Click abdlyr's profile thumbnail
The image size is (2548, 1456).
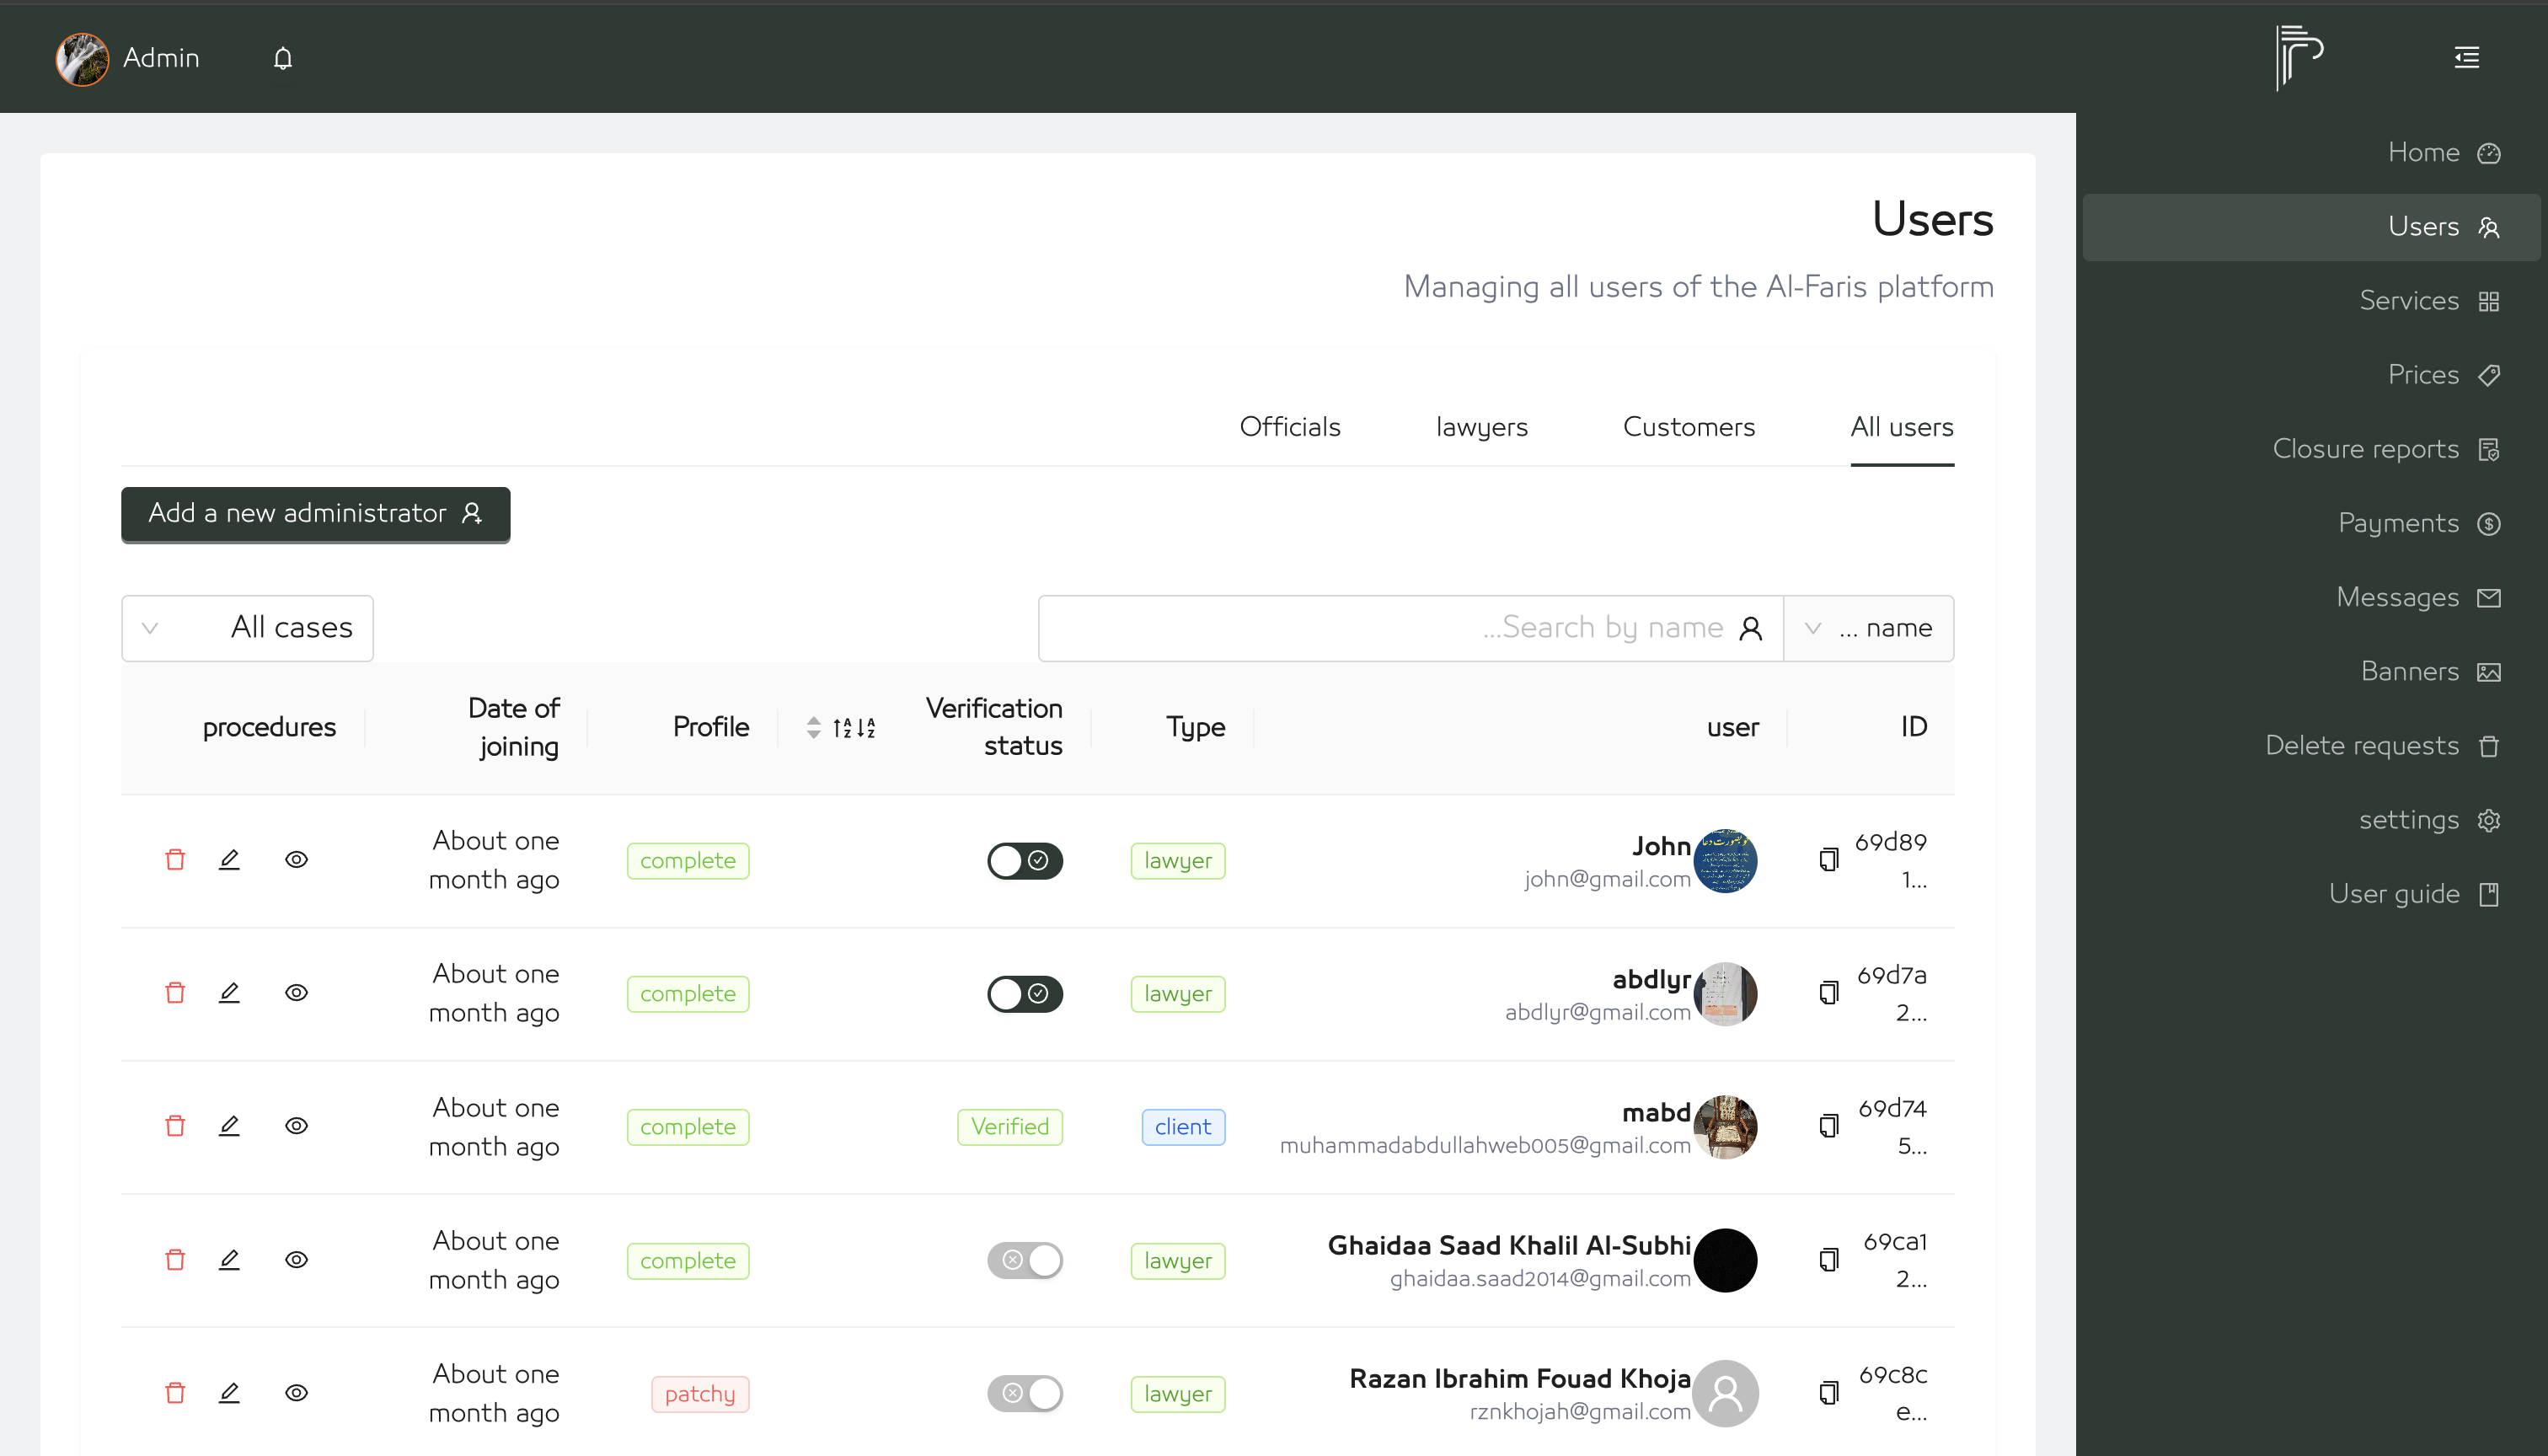[x=1725, y=994]
